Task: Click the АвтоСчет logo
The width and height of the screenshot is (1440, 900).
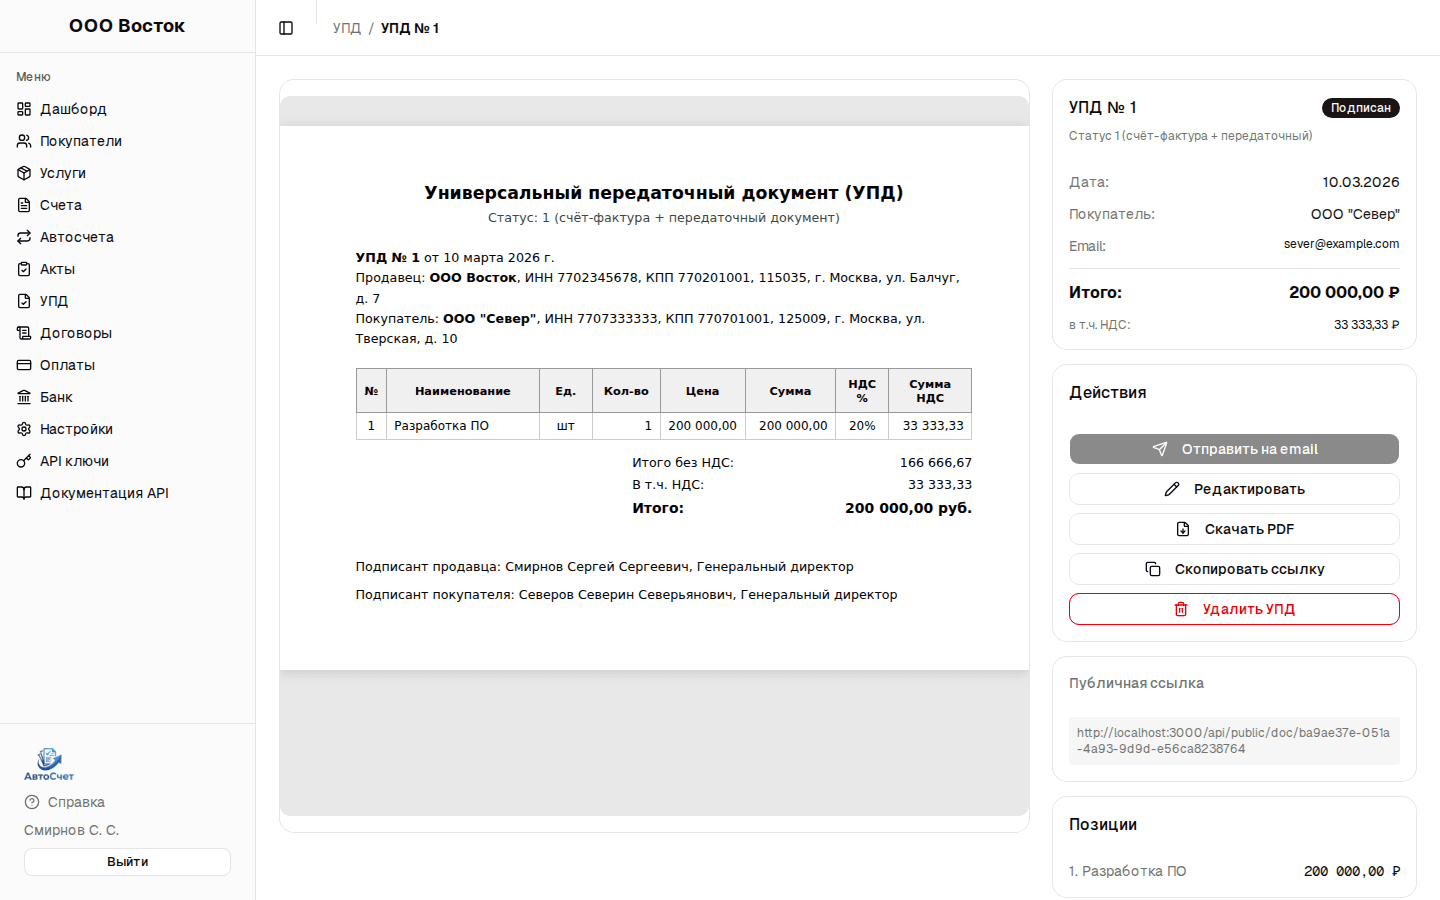Action: point(49,764)
